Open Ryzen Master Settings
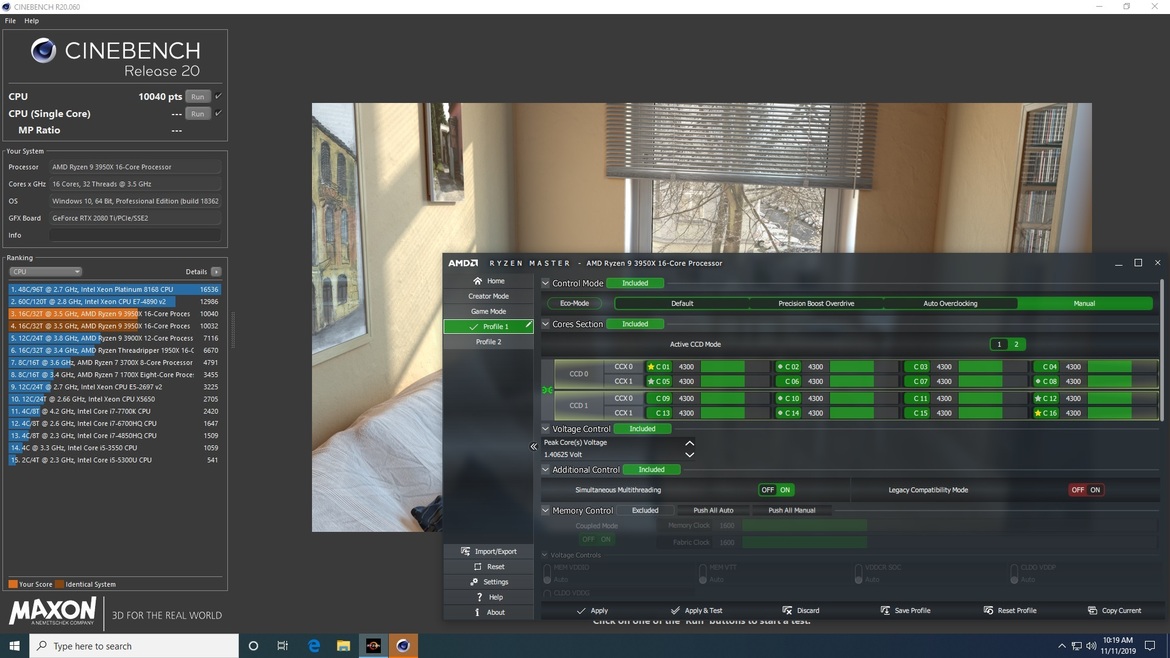Image resolution: width=1170 pixels, height=658 pixels. (x=489, y=582)
